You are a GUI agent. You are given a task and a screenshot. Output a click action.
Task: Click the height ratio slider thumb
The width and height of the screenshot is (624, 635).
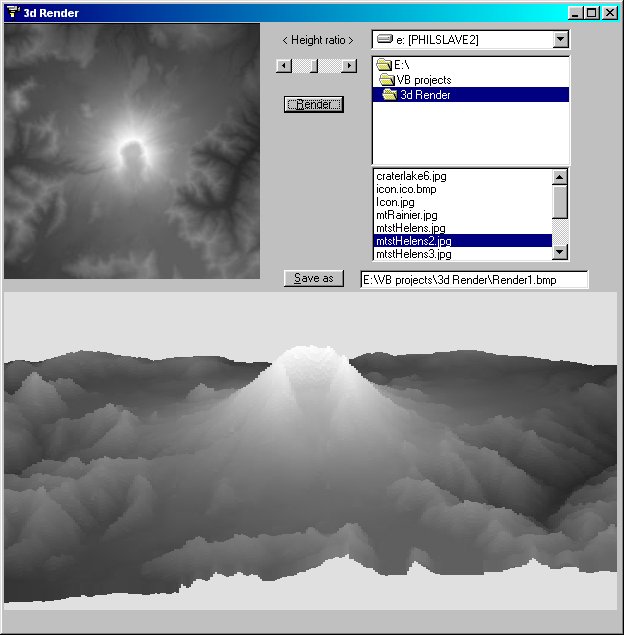(313, 66)
